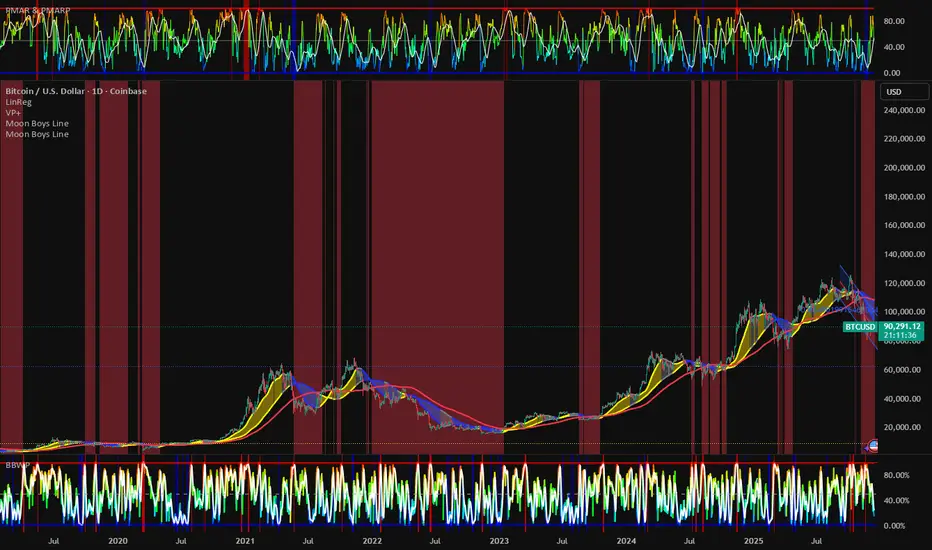Click the current price label 90,291.12

[902, 326]
